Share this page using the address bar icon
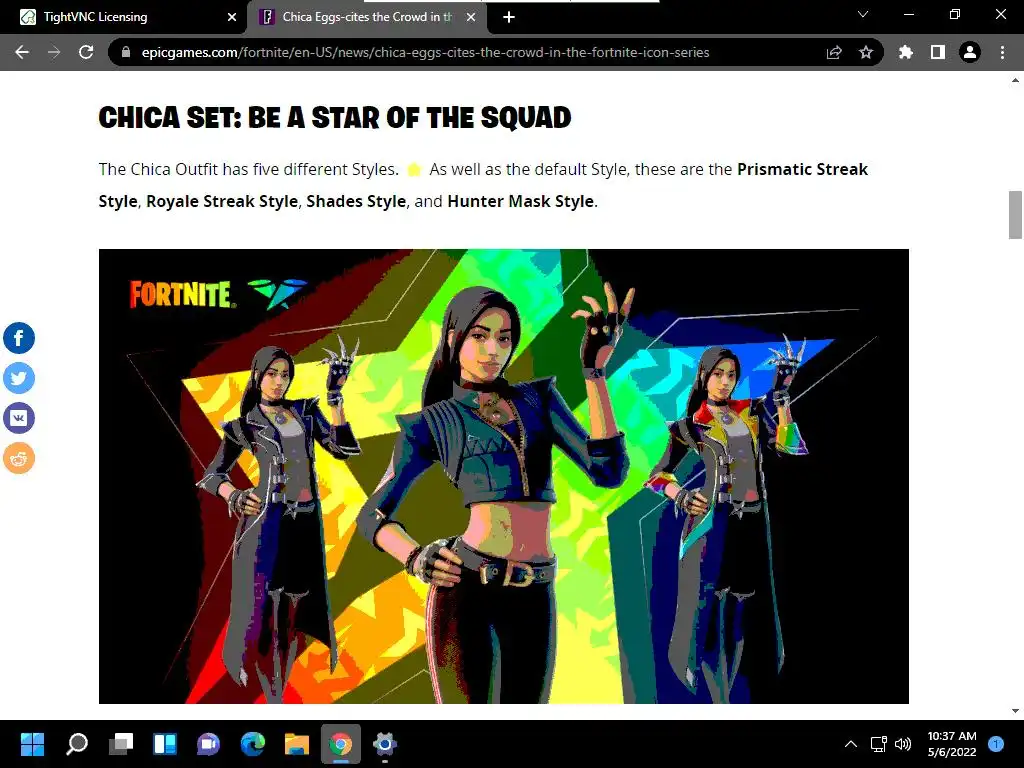This screenshot has height=768, width=1024. (834, 52)
